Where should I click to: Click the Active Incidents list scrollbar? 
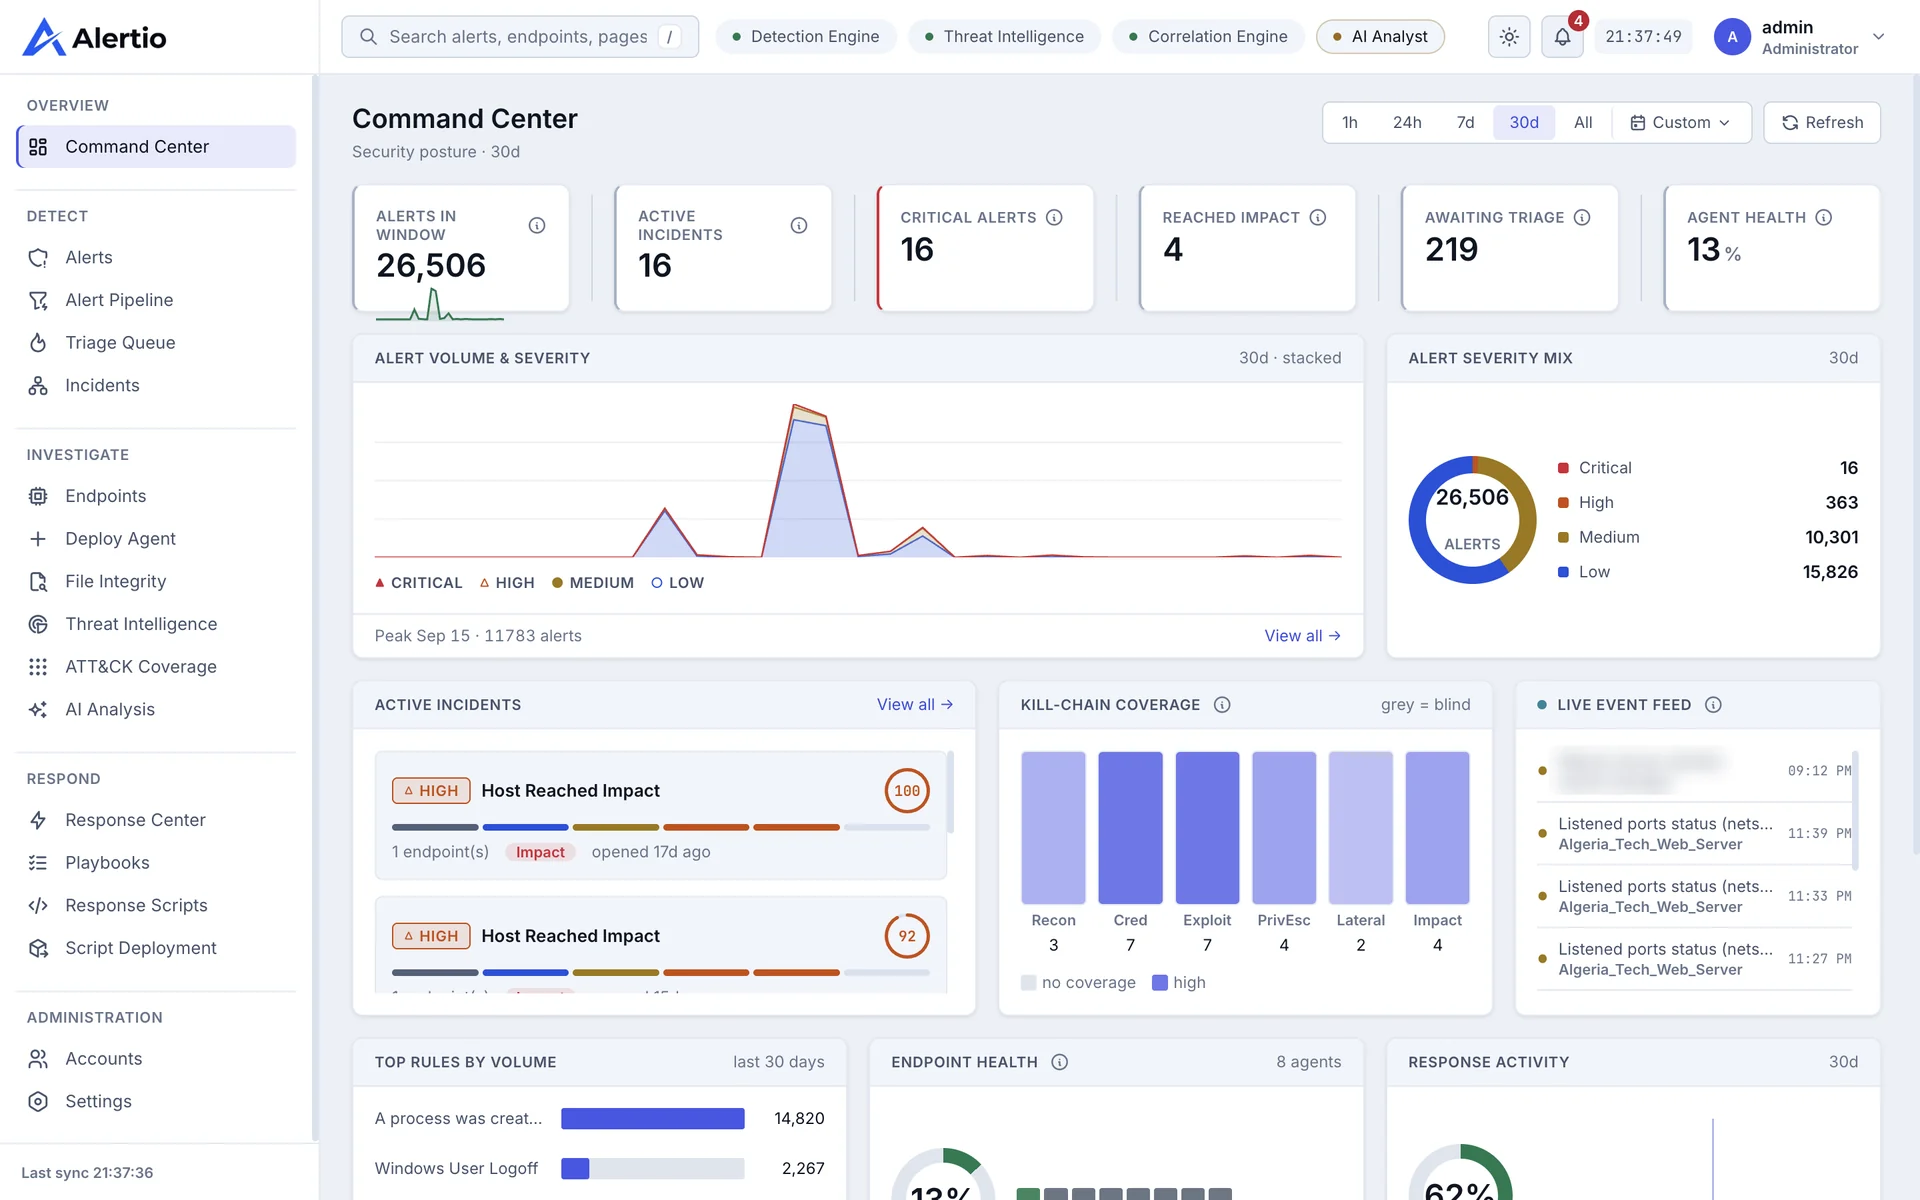(x=950, y=792)
